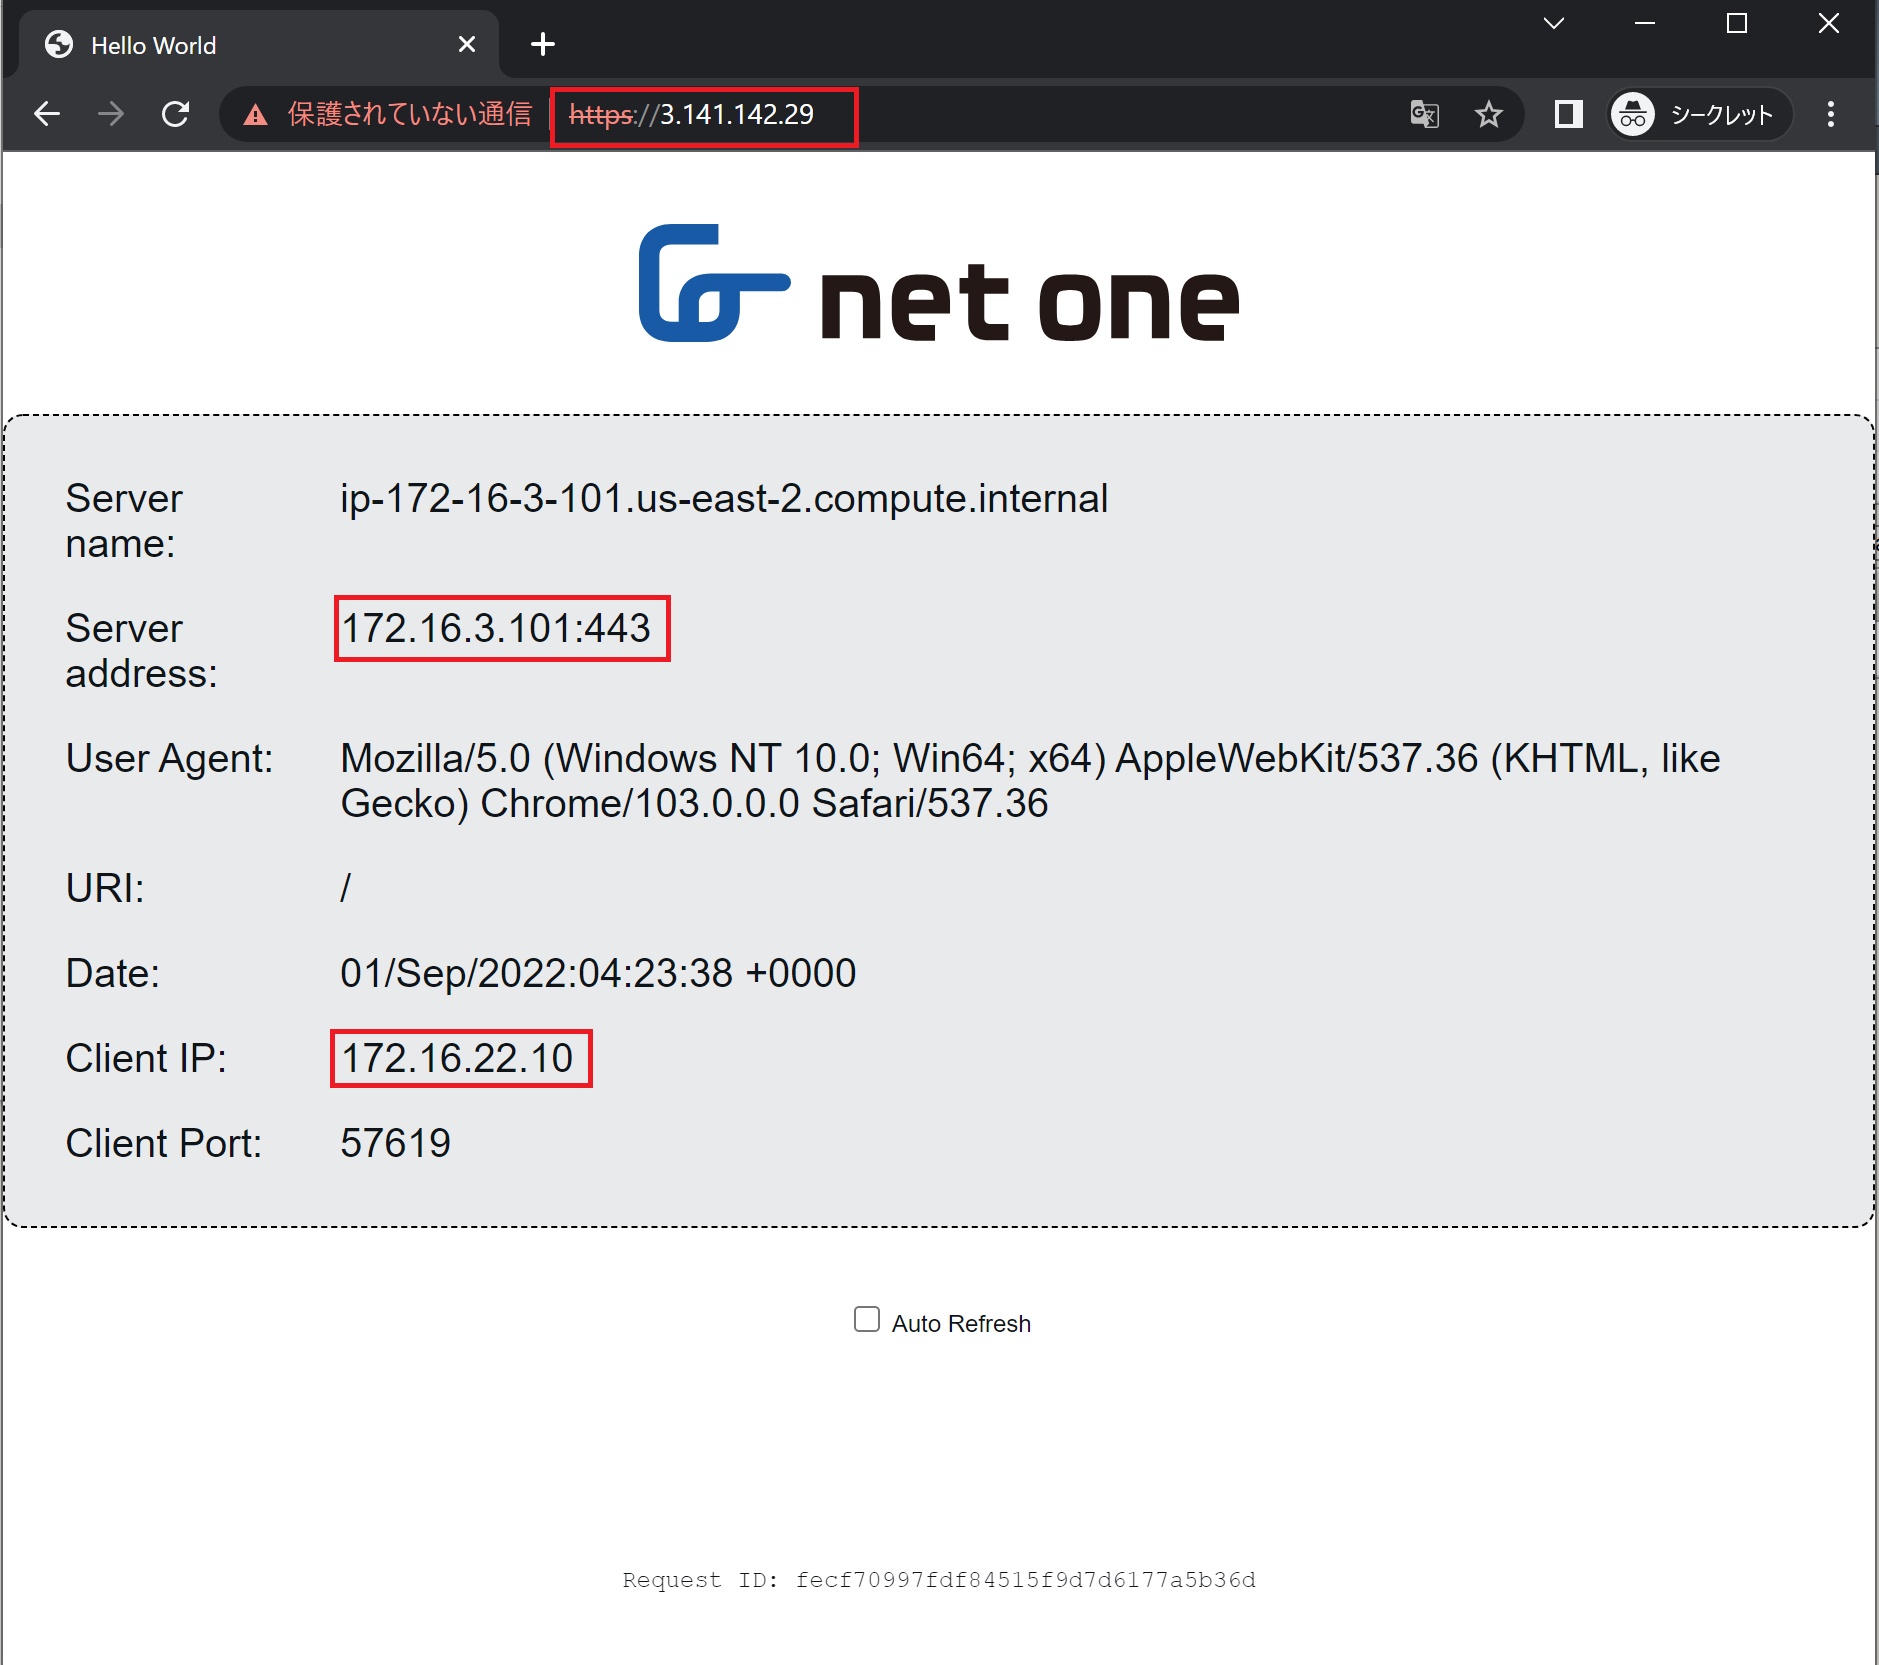
Task: Close the Hello World tab
Action: [x=466, y=44]
